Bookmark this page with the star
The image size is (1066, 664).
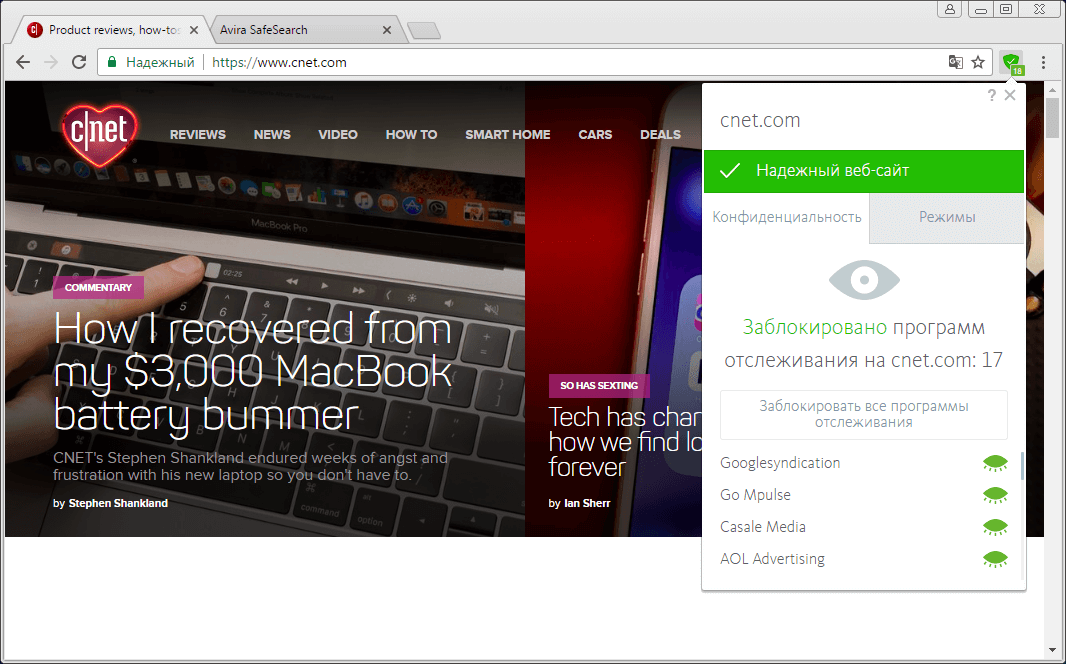click(978, 63)
